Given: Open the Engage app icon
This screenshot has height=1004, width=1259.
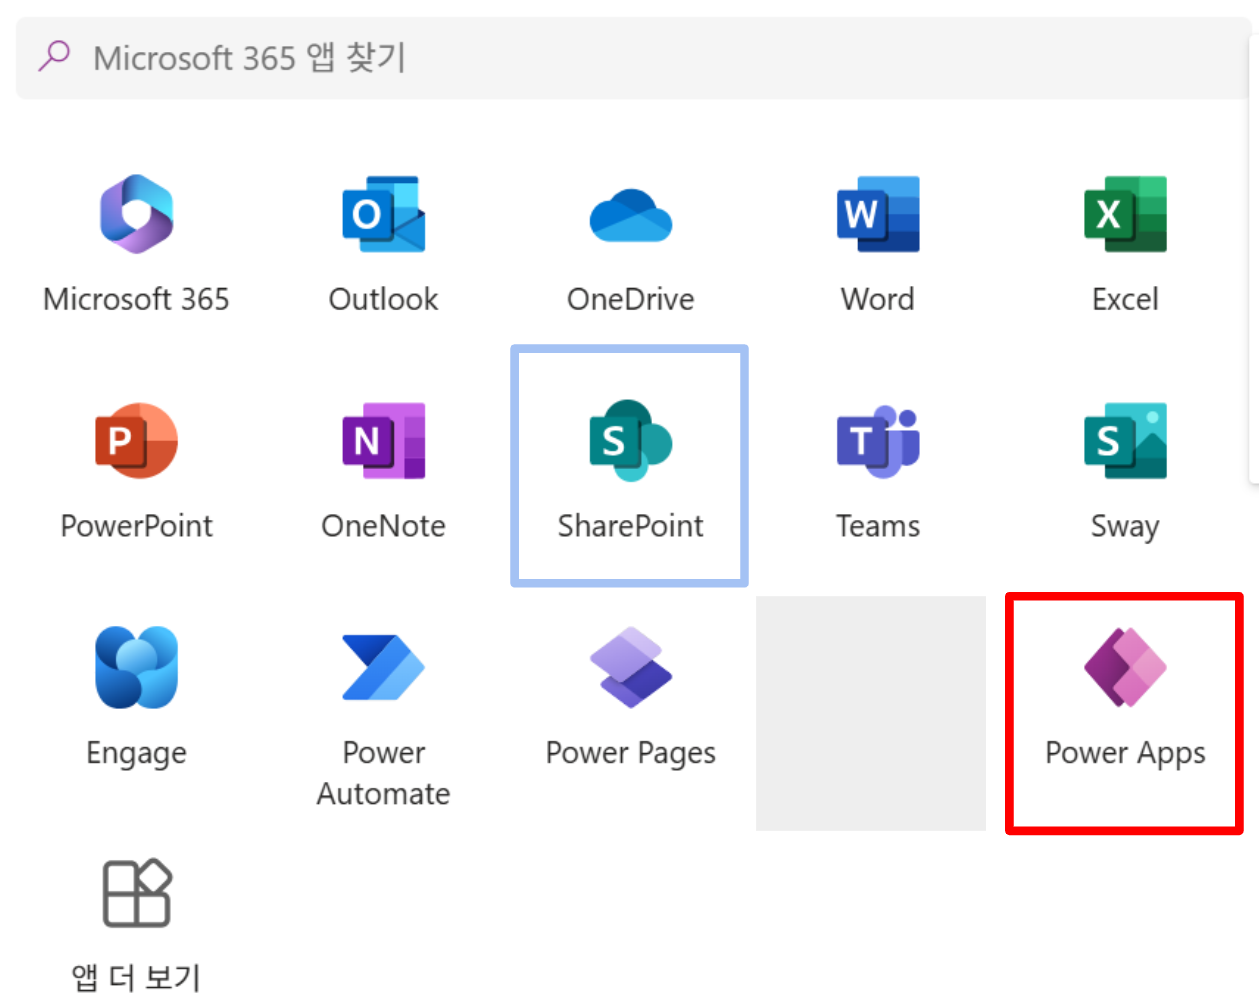Looking at the screenshot, I should pyautogui.click(x=136, y=668).
